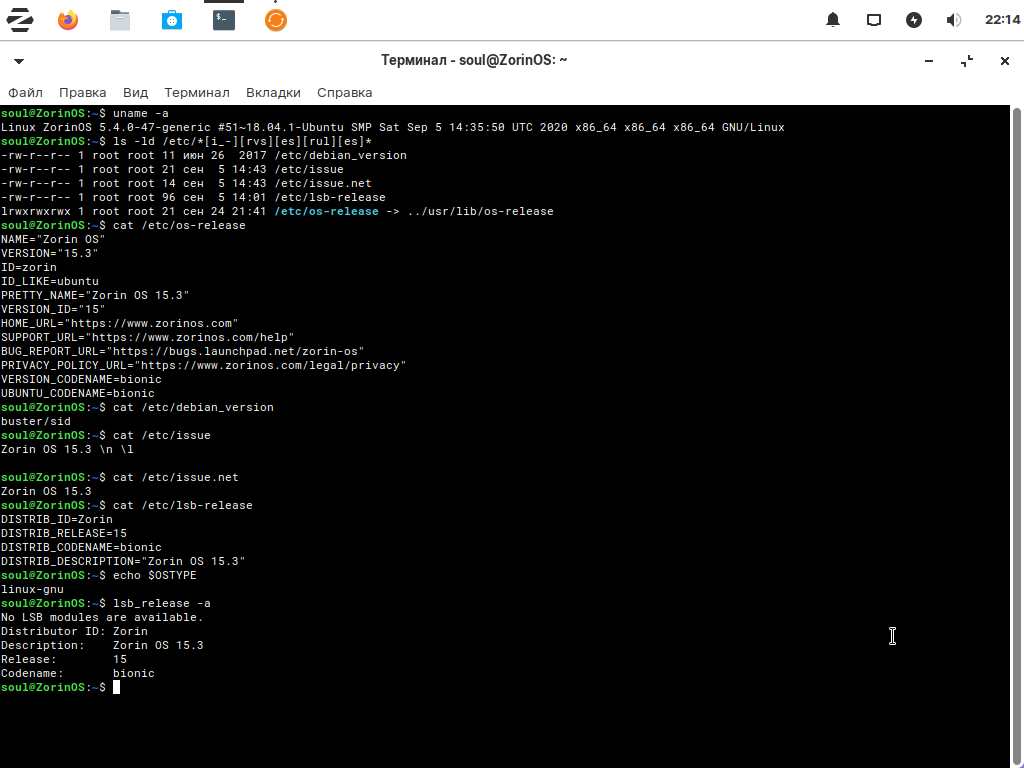Open the Файл menu
The height and width of the screenshot is (768, 1024).
(25, 93)
